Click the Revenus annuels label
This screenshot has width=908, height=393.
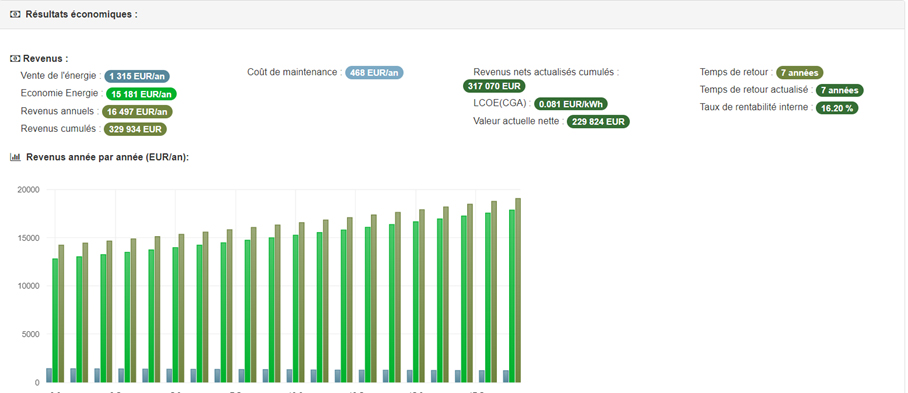60,111
